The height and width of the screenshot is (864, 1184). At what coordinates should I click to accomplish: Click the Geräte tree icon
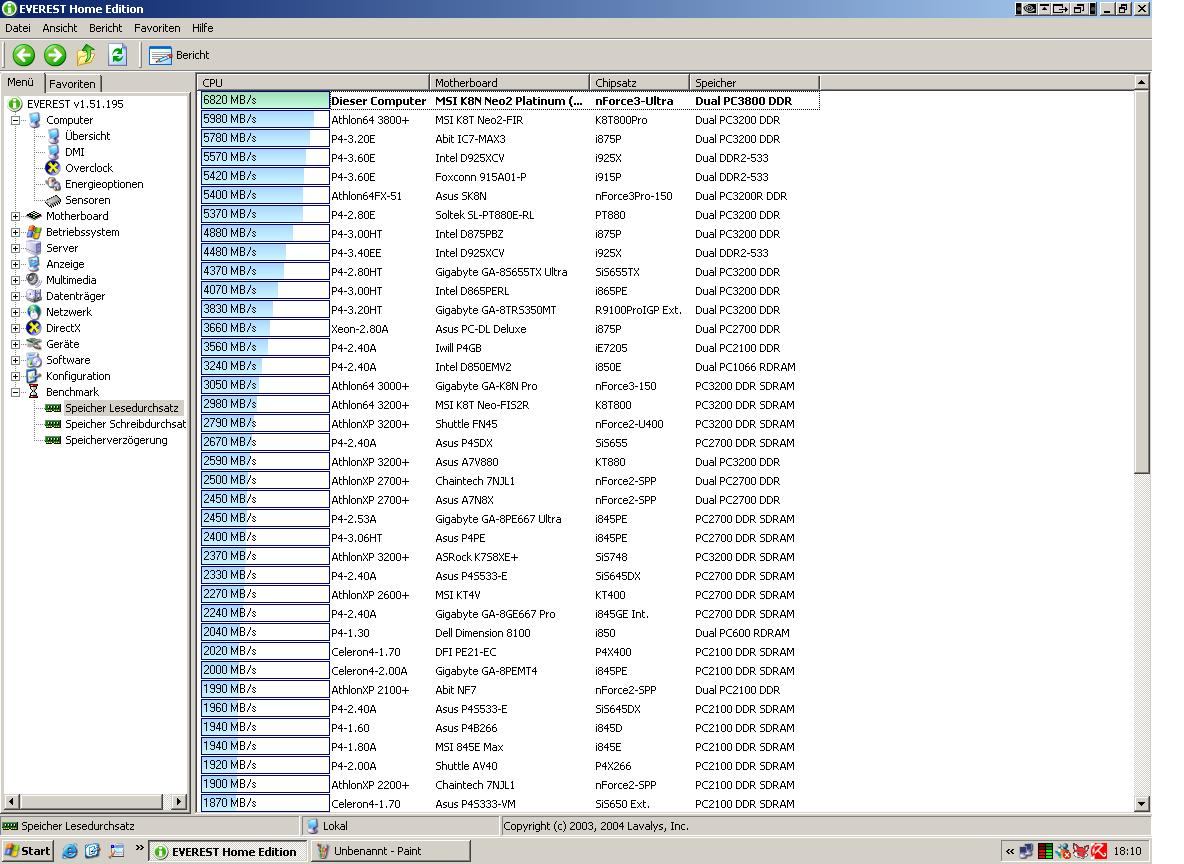pyautogui.click(x=34, y=344)
